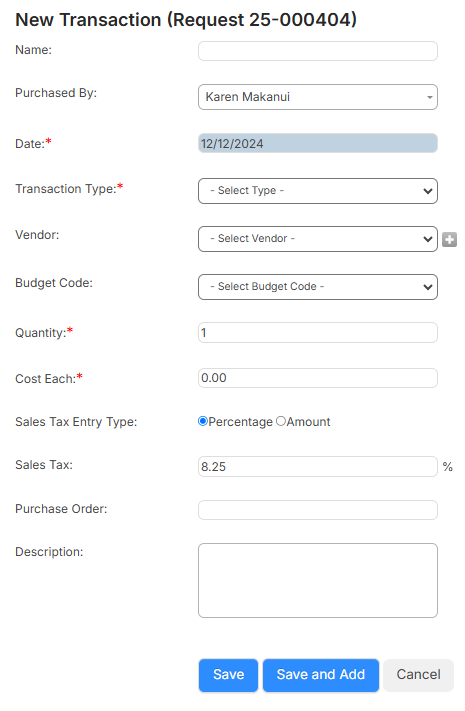Viewport: 465px width, 711px height.
Task: Click the Save button
Action: coord(228,675)
